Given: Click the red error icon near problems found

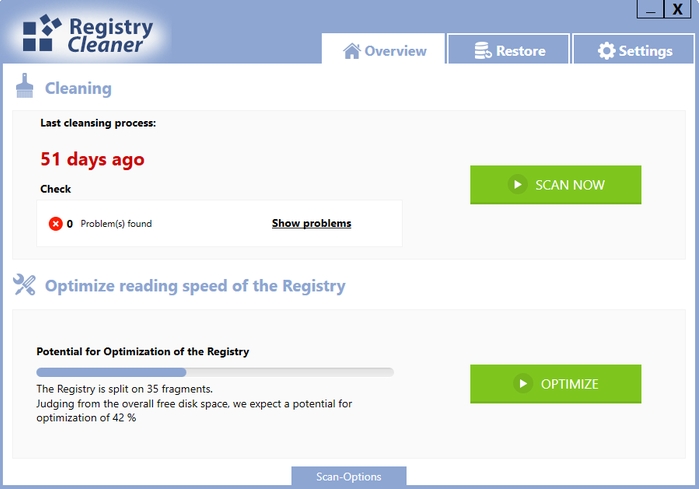Looking at the screenshot, I should 56,223.
